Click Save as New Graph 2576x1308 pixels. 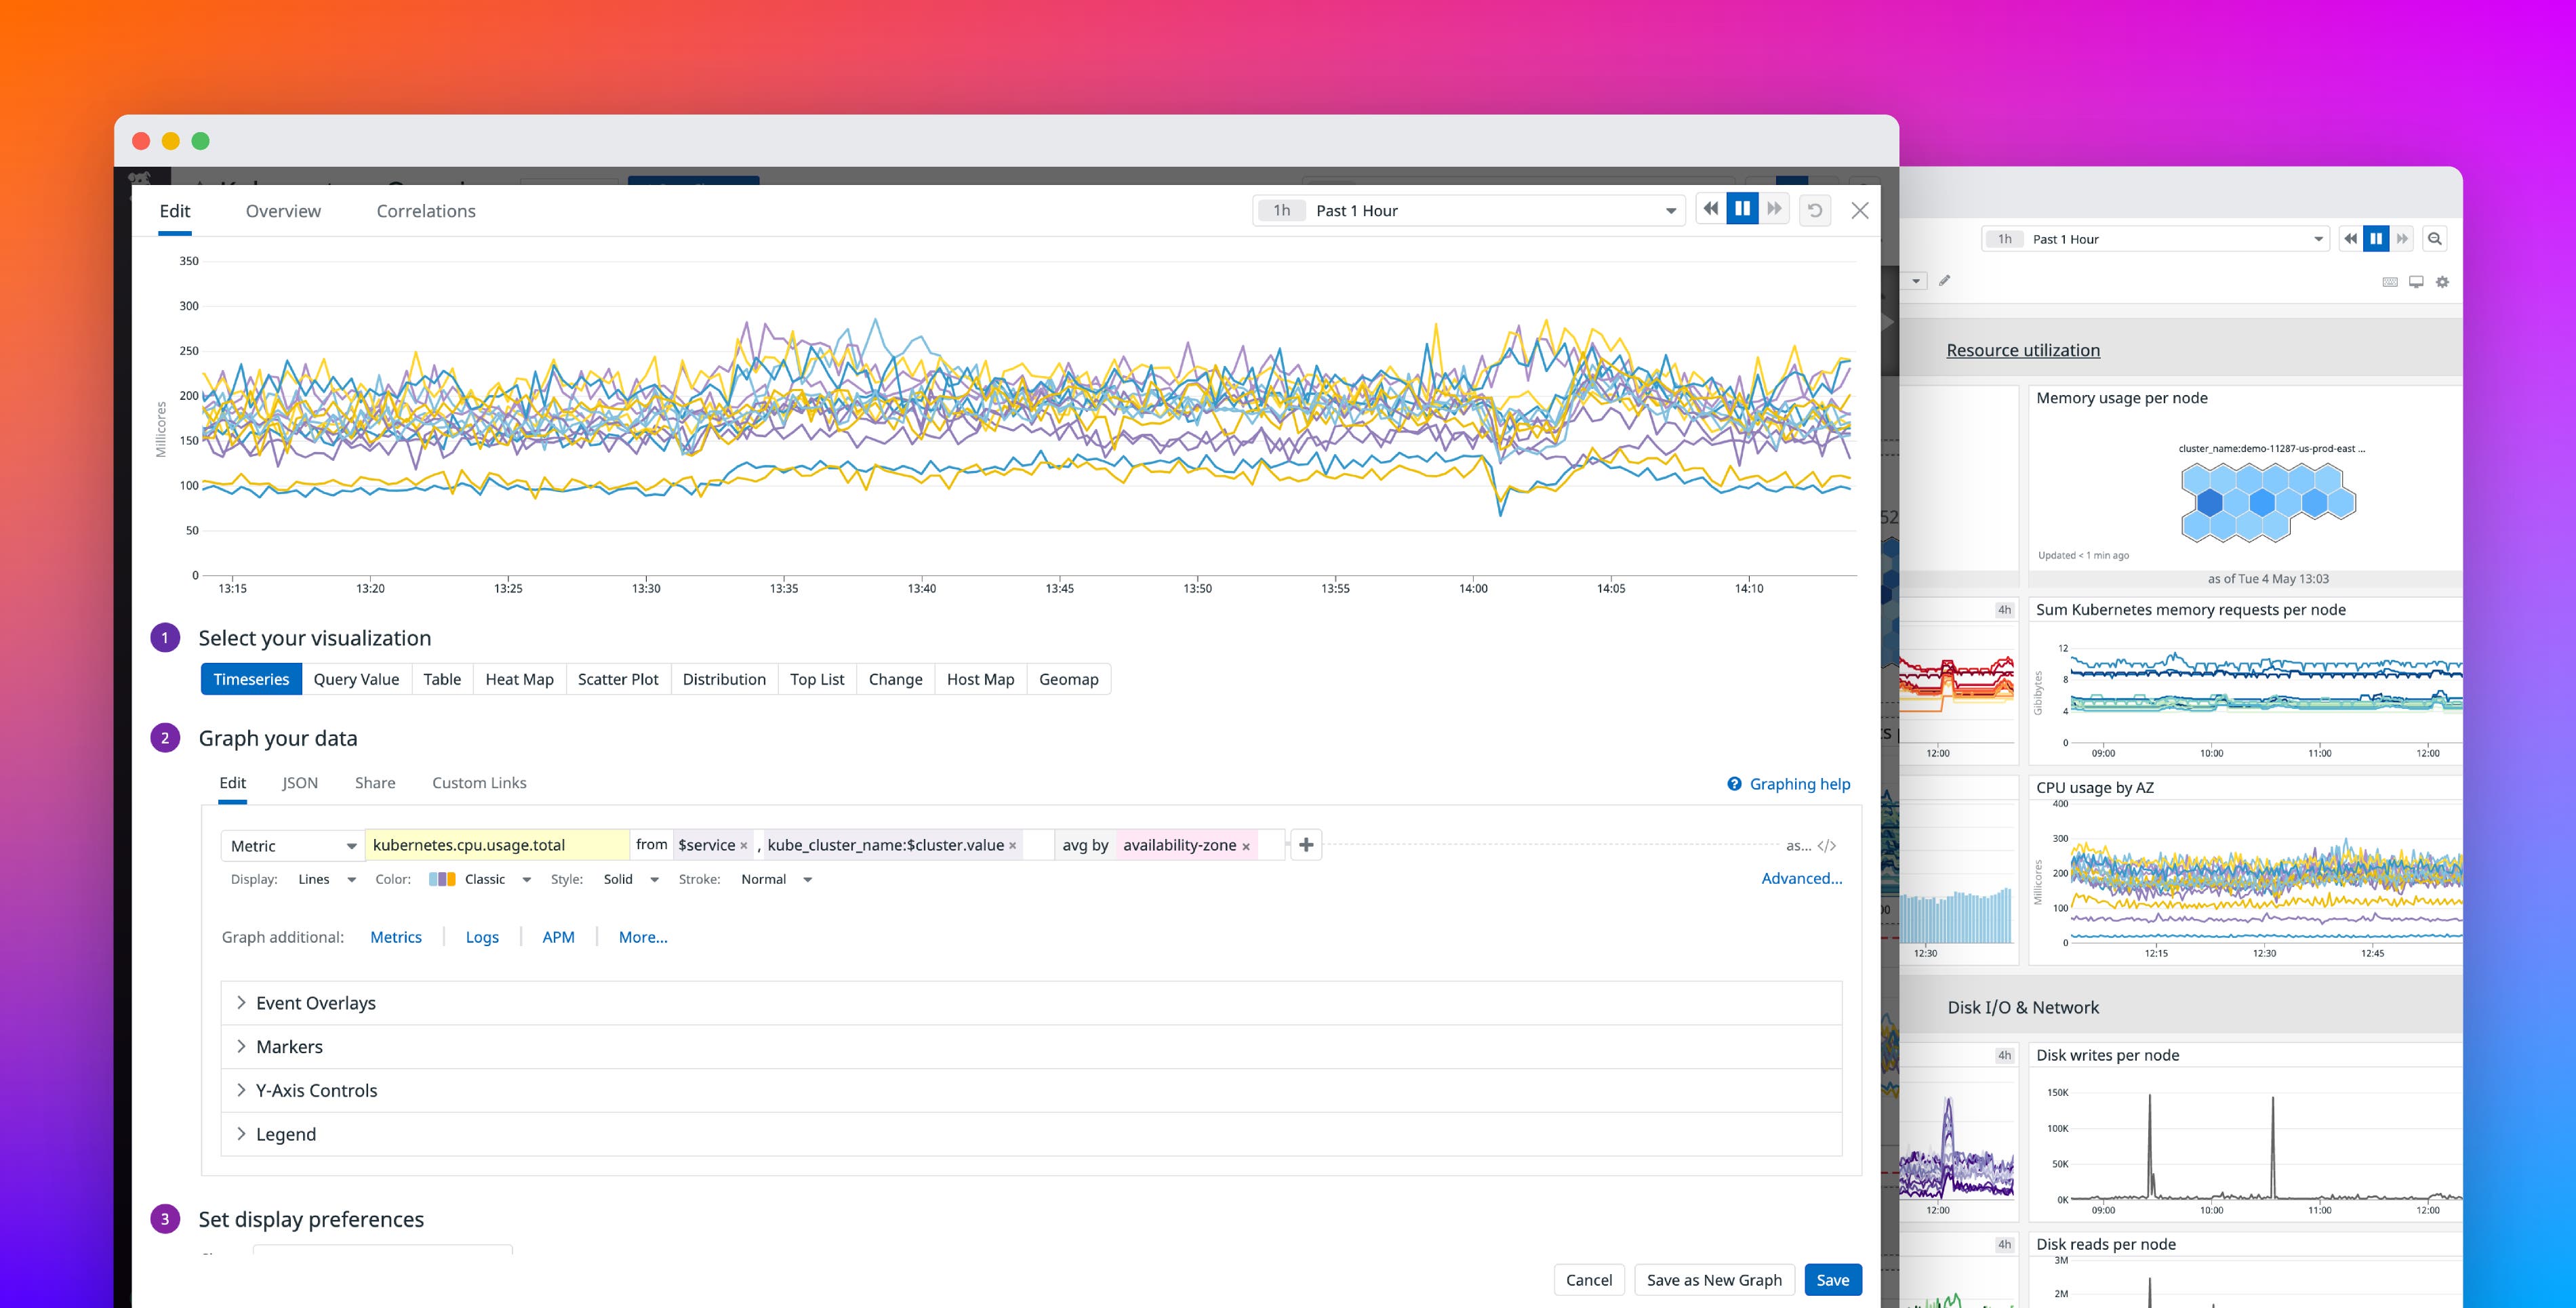[1714, 1280]
